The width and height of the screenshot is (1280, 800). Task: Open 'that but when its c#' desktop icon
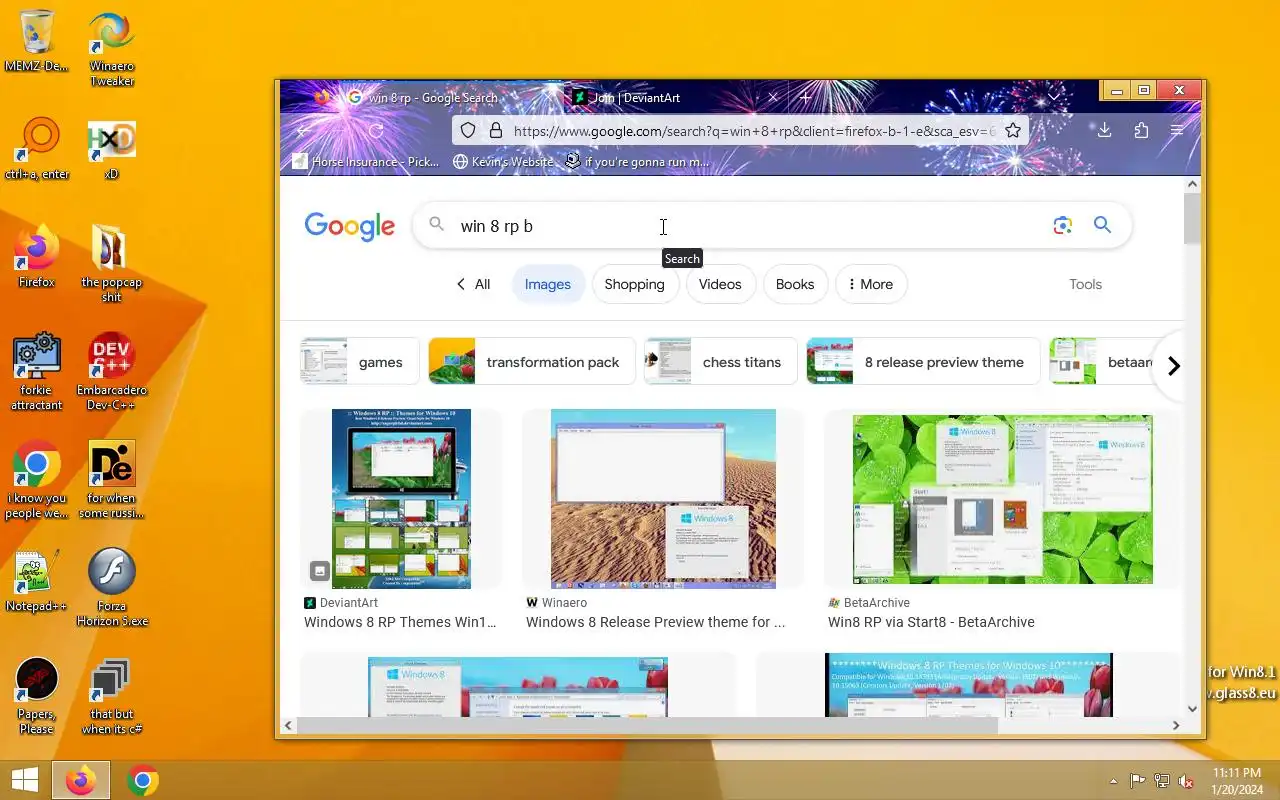click(111, 697)
